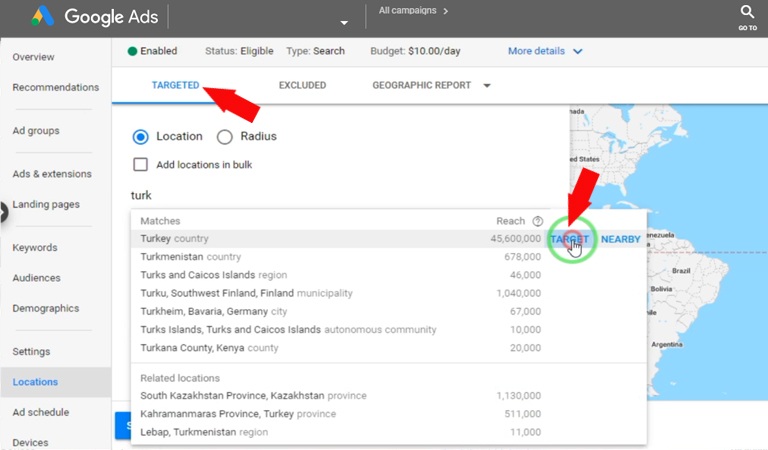Open Settings in the sidebar
Screen dimensions: 768x450
(x=31, y=352)
